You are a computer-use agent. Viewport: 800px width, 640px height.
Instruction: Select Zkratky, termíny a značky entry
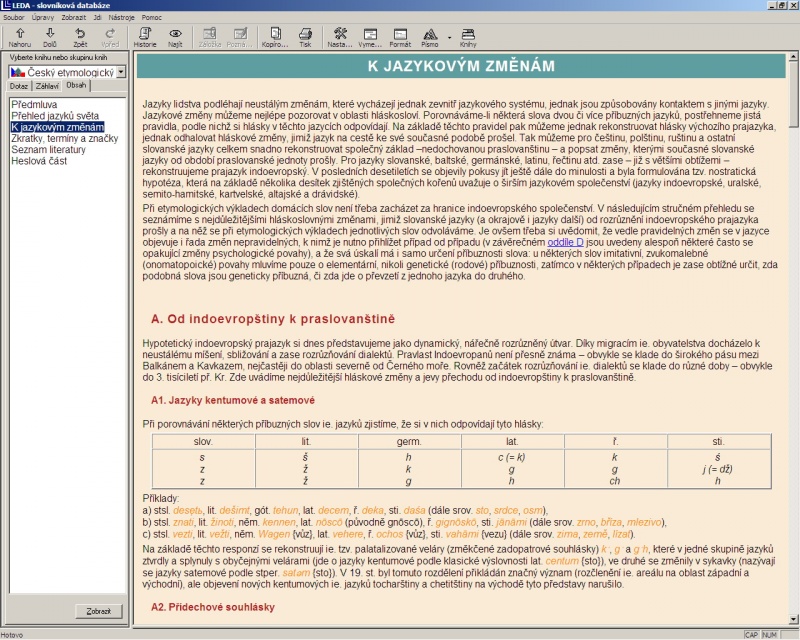(x=65, y=138)
